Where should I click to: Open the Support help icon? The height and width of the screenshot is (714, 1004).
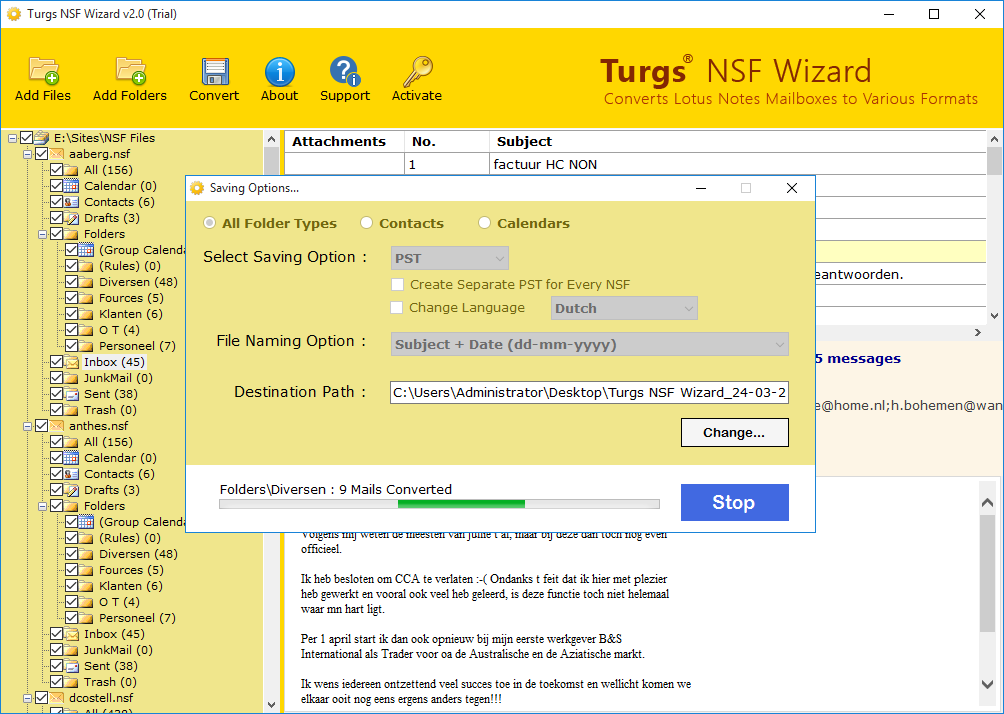(x=345, y=71)
